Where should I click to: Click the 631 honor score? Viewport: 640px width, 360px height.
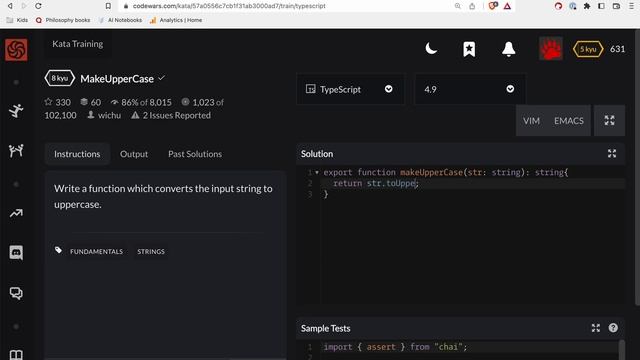click(x=618, y=49)
